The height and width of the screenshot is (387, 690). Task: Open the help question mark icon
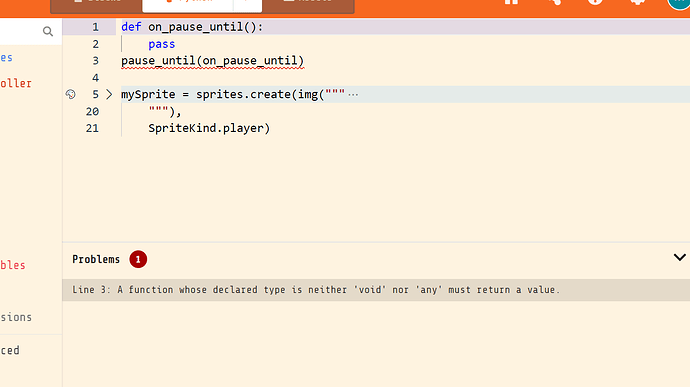click(x=595, y=2)
